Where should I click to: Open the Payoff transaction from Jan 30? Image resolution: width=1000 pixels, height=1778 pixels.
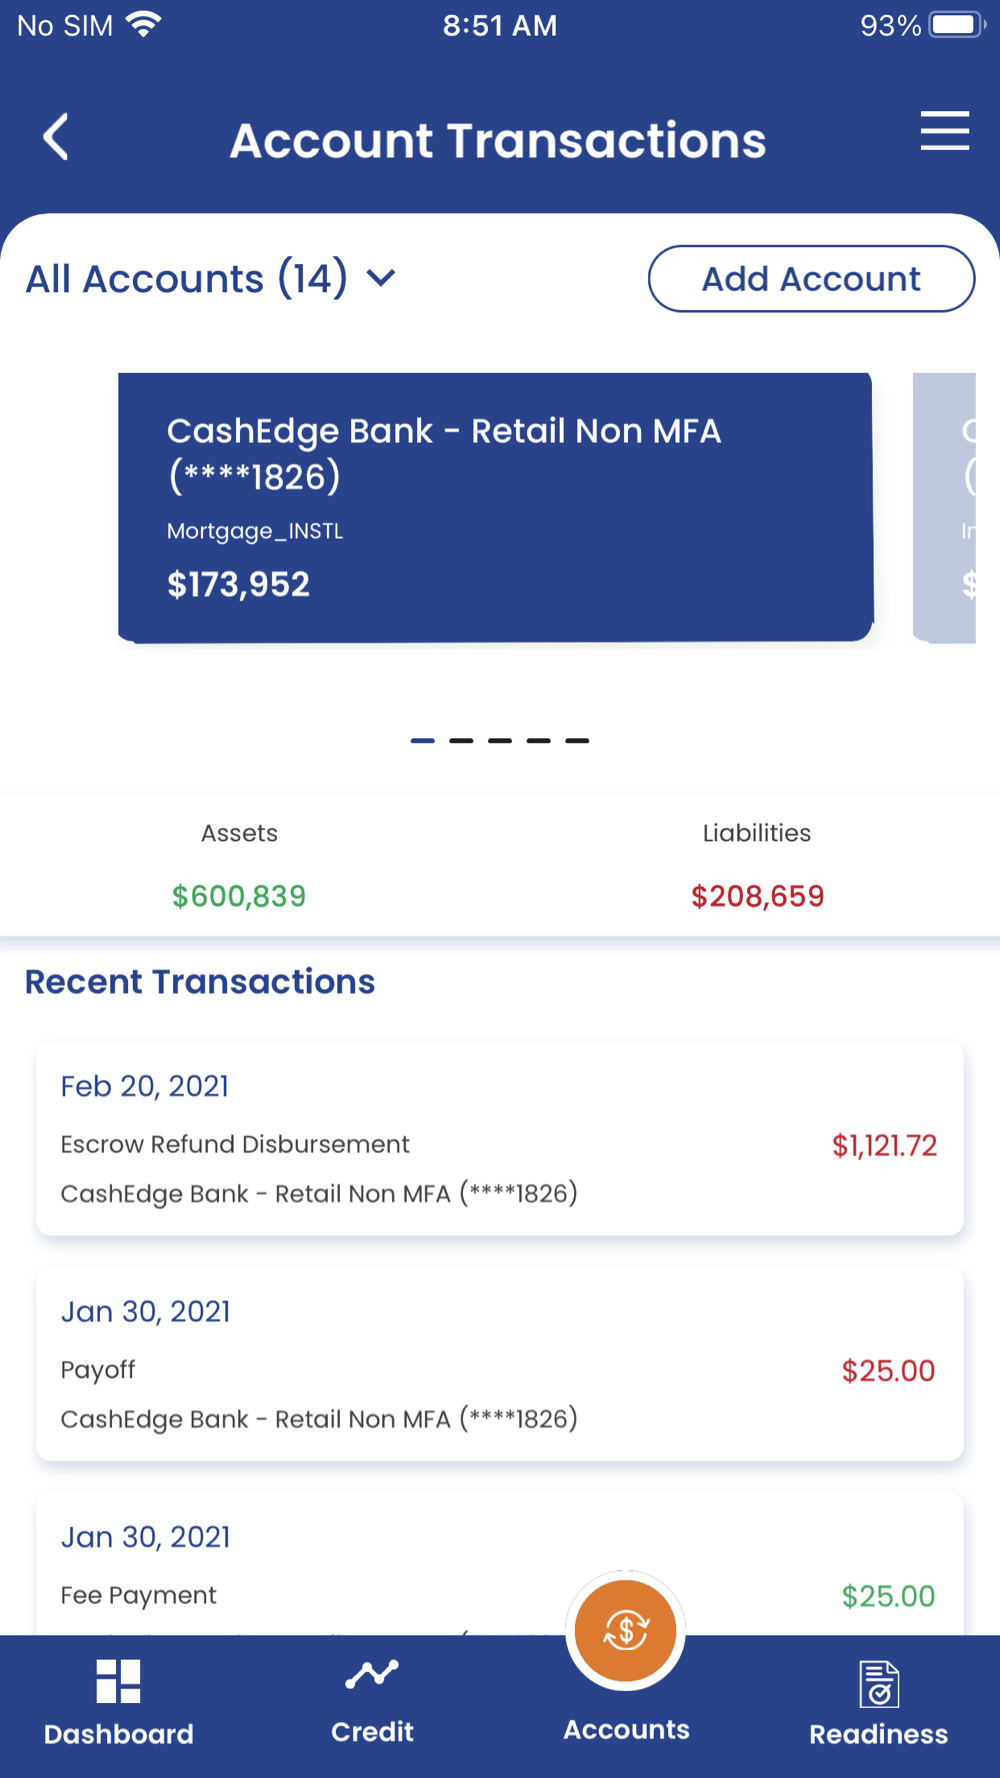tap(499, 1365)
